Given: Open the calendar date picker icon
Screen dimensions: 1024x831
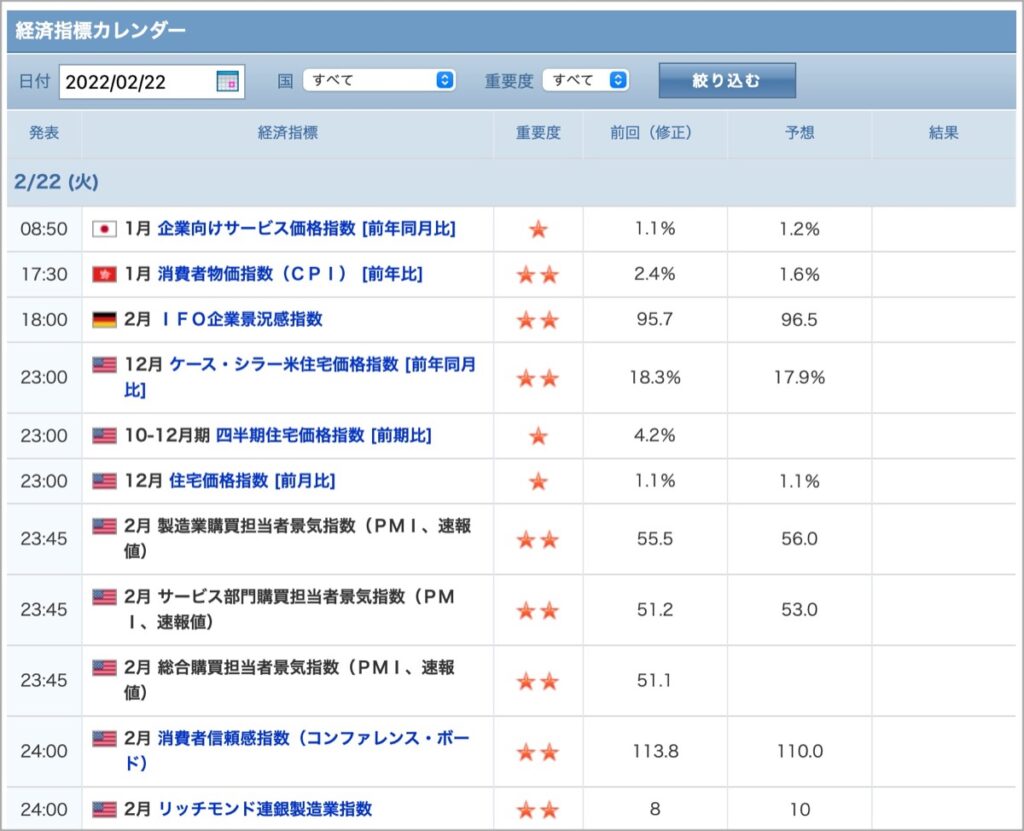Looking at the screenshot, I should 227,82.
